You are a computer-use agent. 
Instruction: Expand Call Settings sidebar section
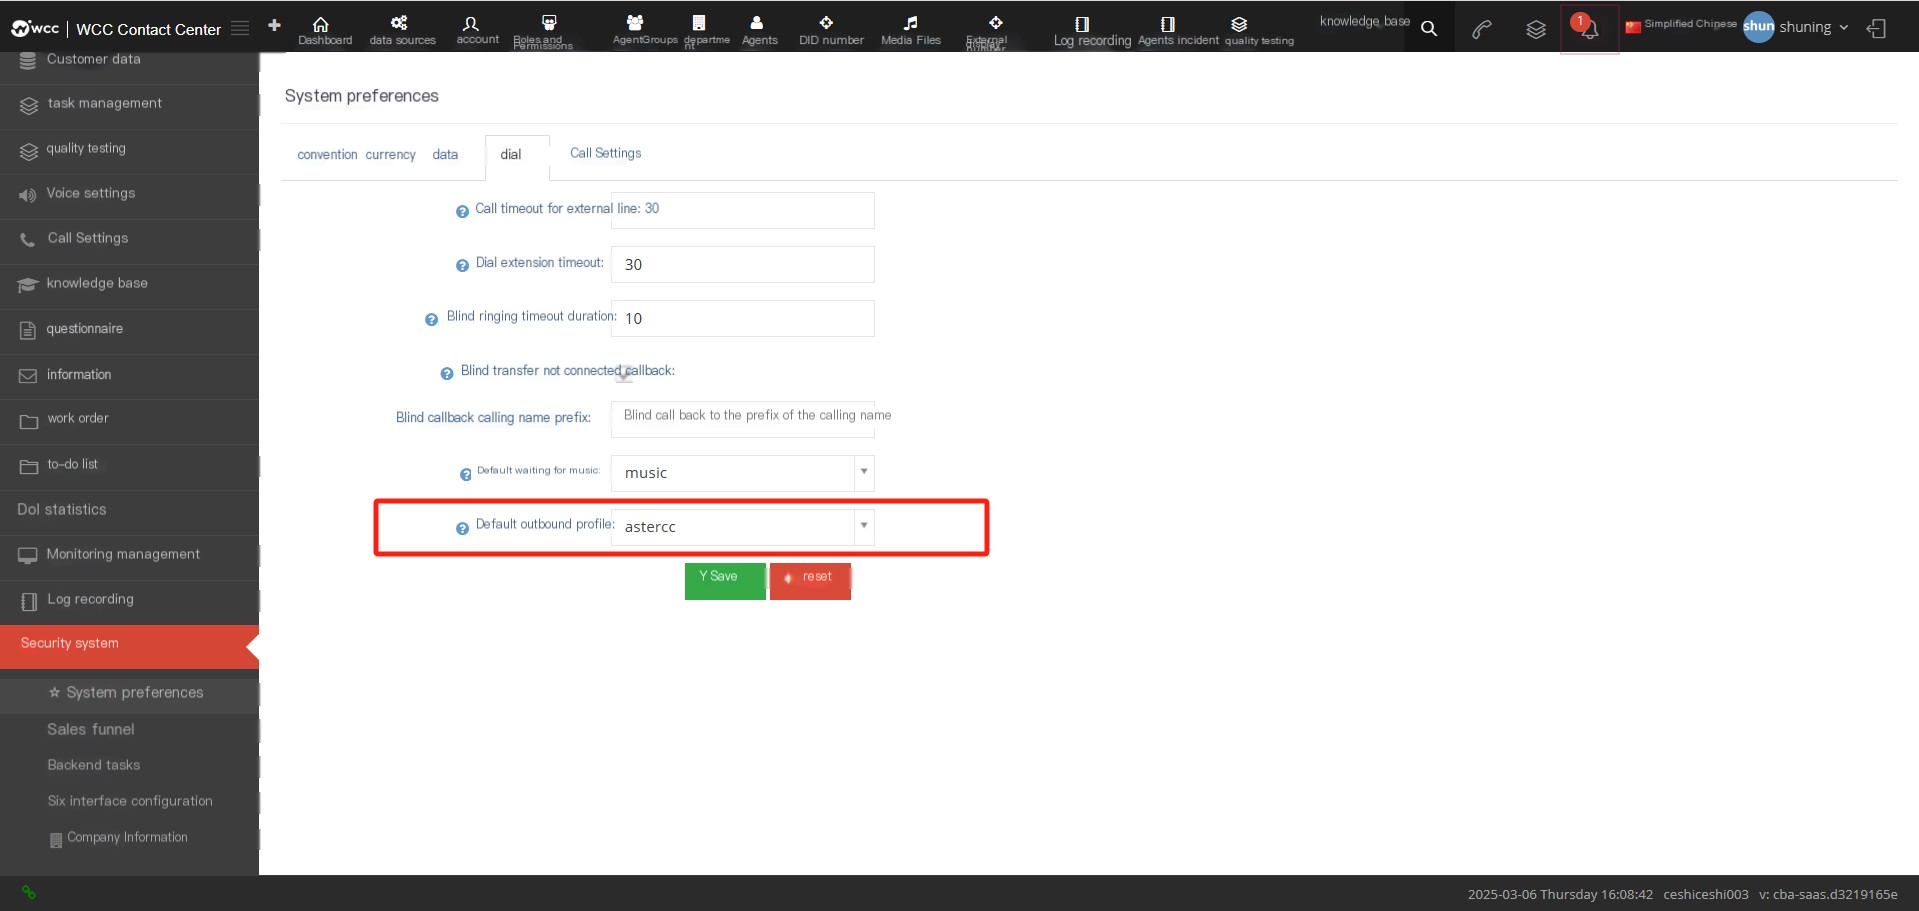[x=130, y=239]
